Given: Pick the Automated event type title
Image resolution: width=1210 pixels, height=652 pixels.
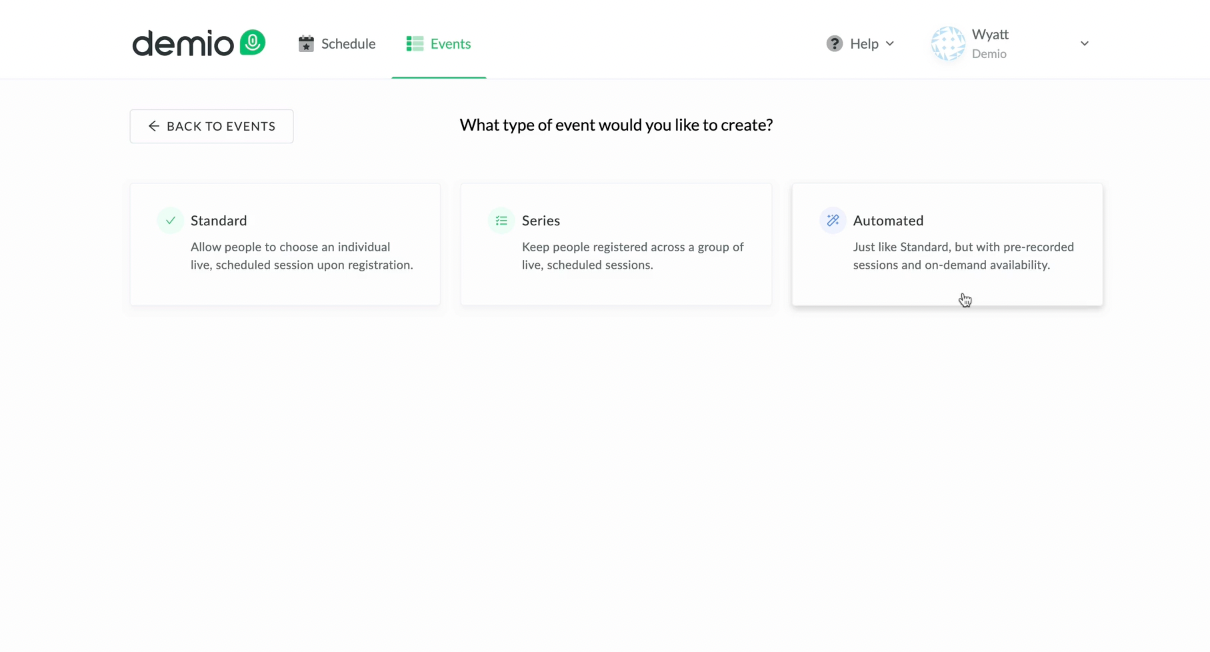Looking at the screenshot, I should pos(888,220).
